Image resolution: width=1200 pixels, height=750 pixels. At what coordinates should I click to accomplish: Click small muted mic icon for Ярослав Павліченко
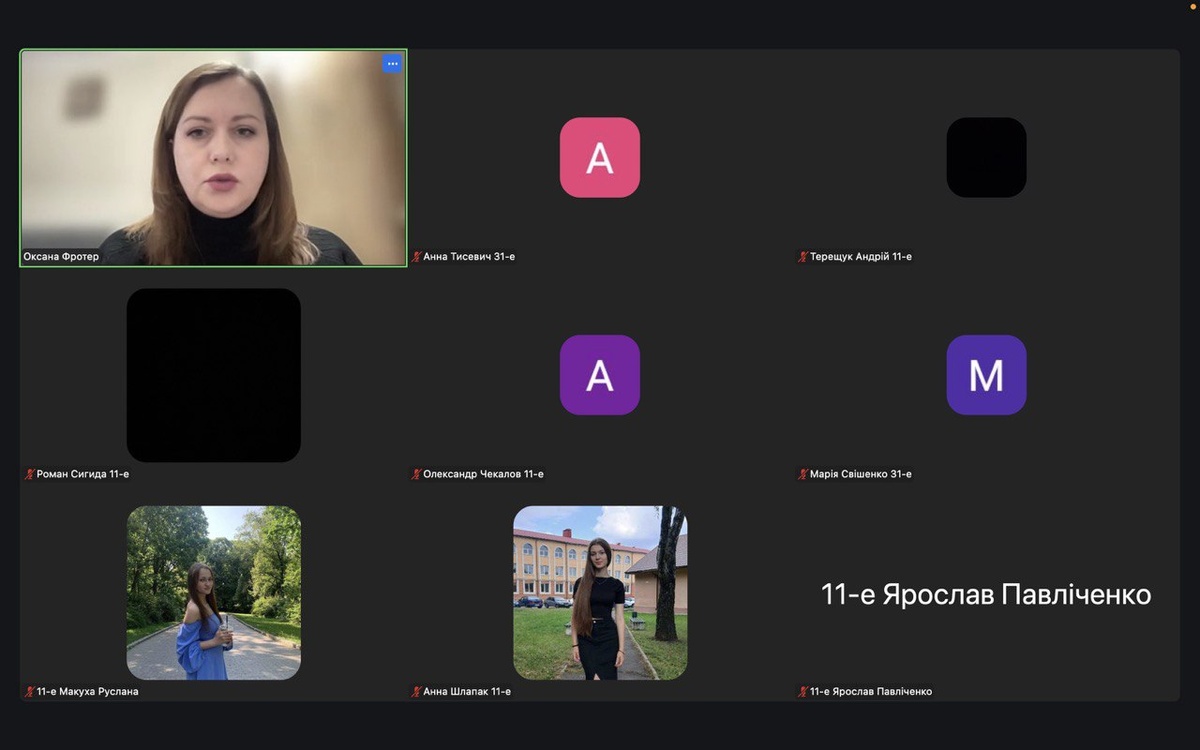(x=803, y=691)
